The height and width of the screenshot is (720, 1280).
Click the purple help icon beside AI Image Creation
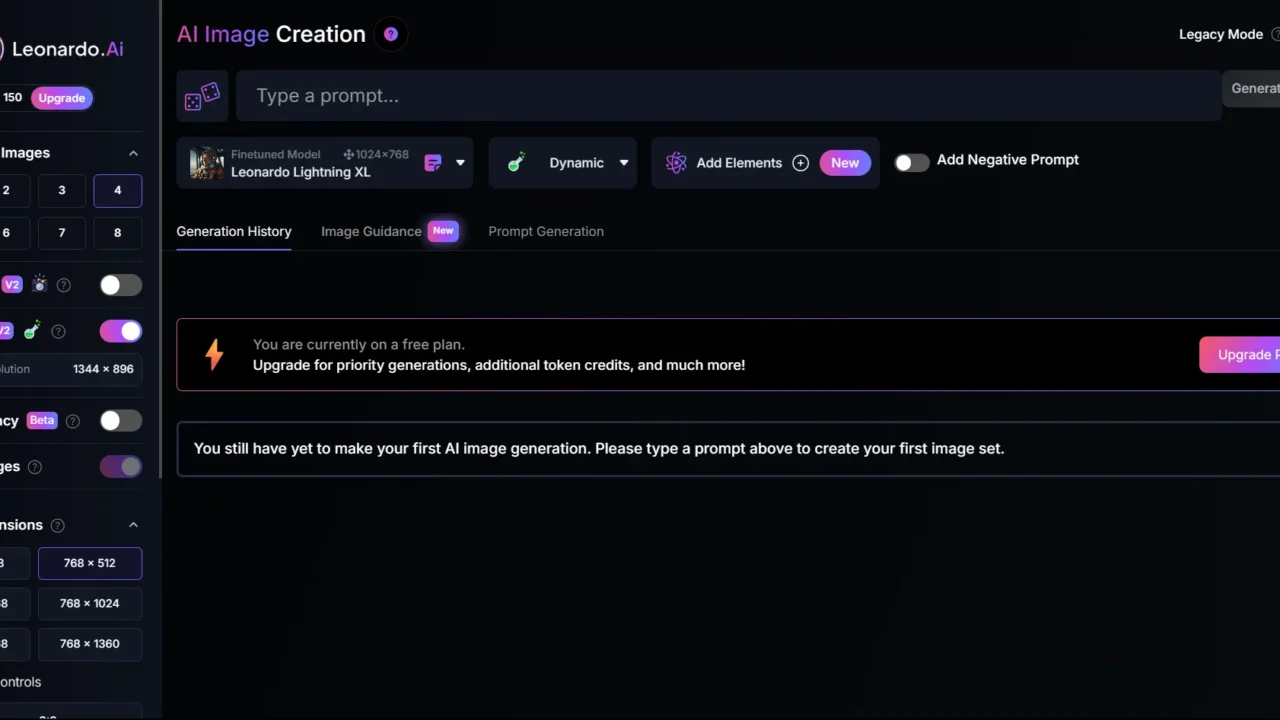[x=391, y=34]
